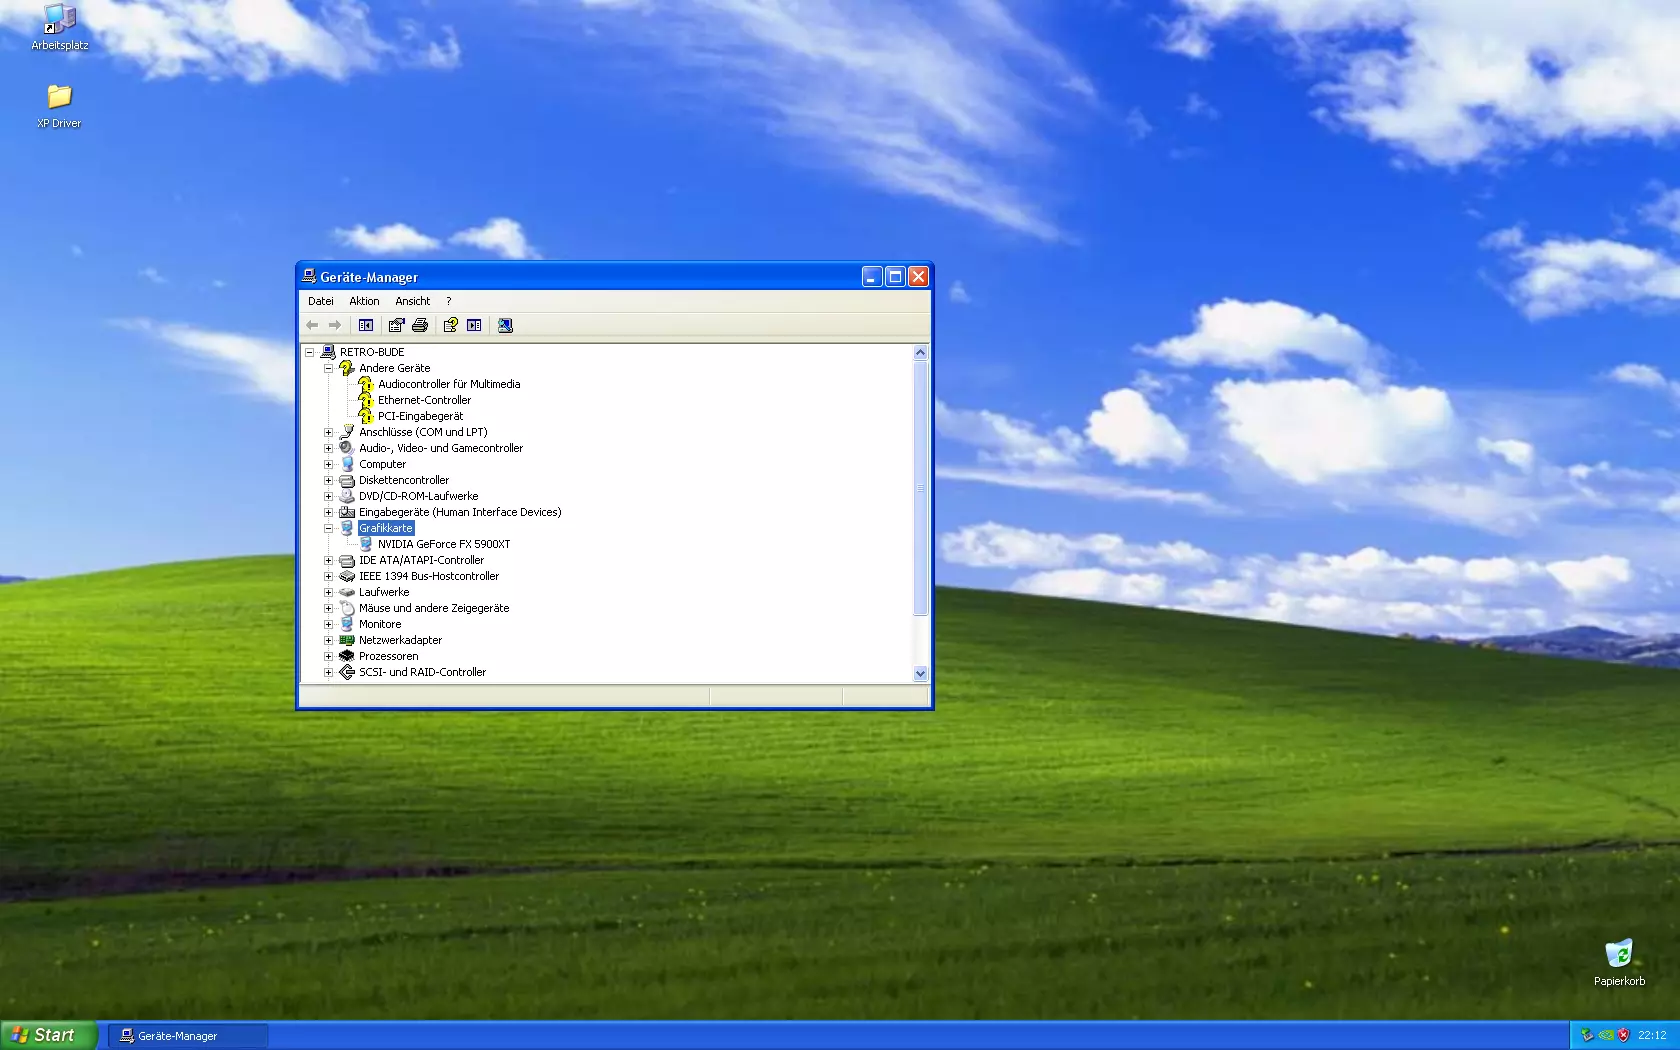Select the IDE ATA/ATAPI-Controller label
Screen dimensions: 1680x1050
click(421, 560)
